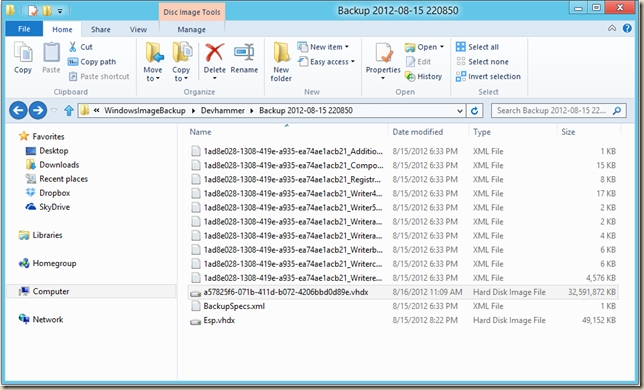The height and width of the screenshot is (390, 644).
Task: Create a New folder from the ribbon
Action: pos(281,62)
